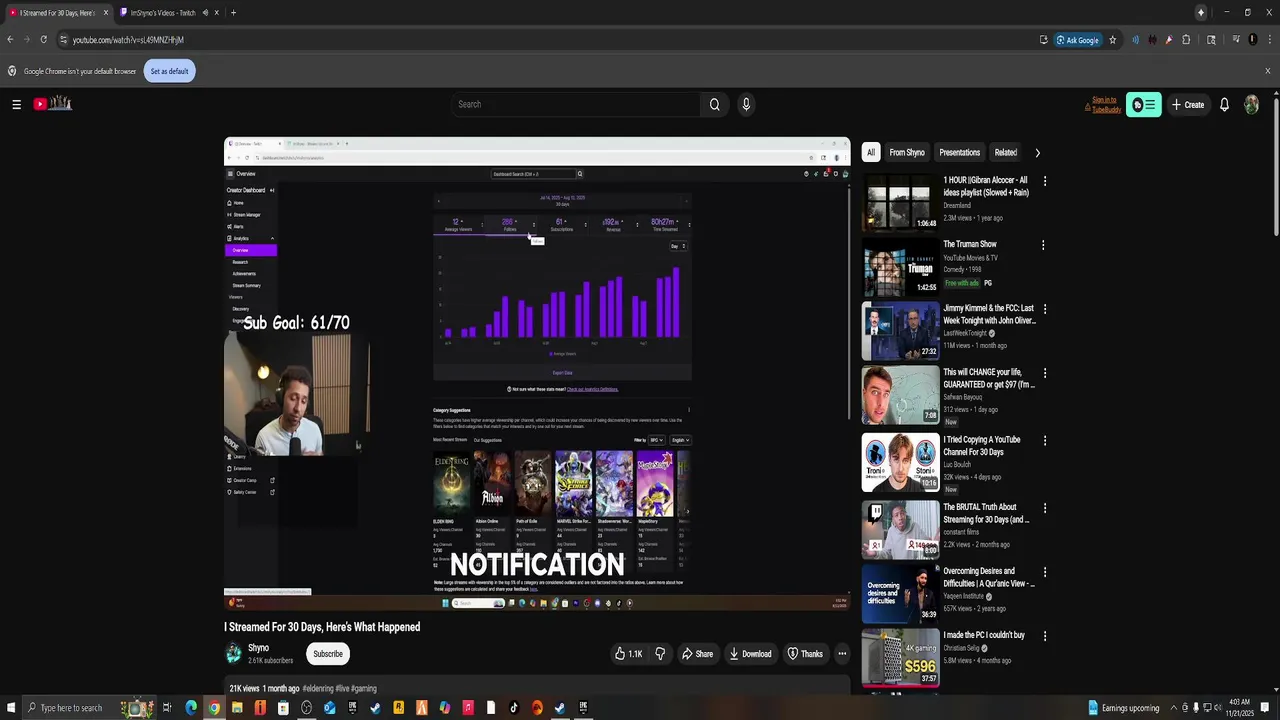
Task: Open options for Overcoming Desires video
Action: [x=1043, y=572]
